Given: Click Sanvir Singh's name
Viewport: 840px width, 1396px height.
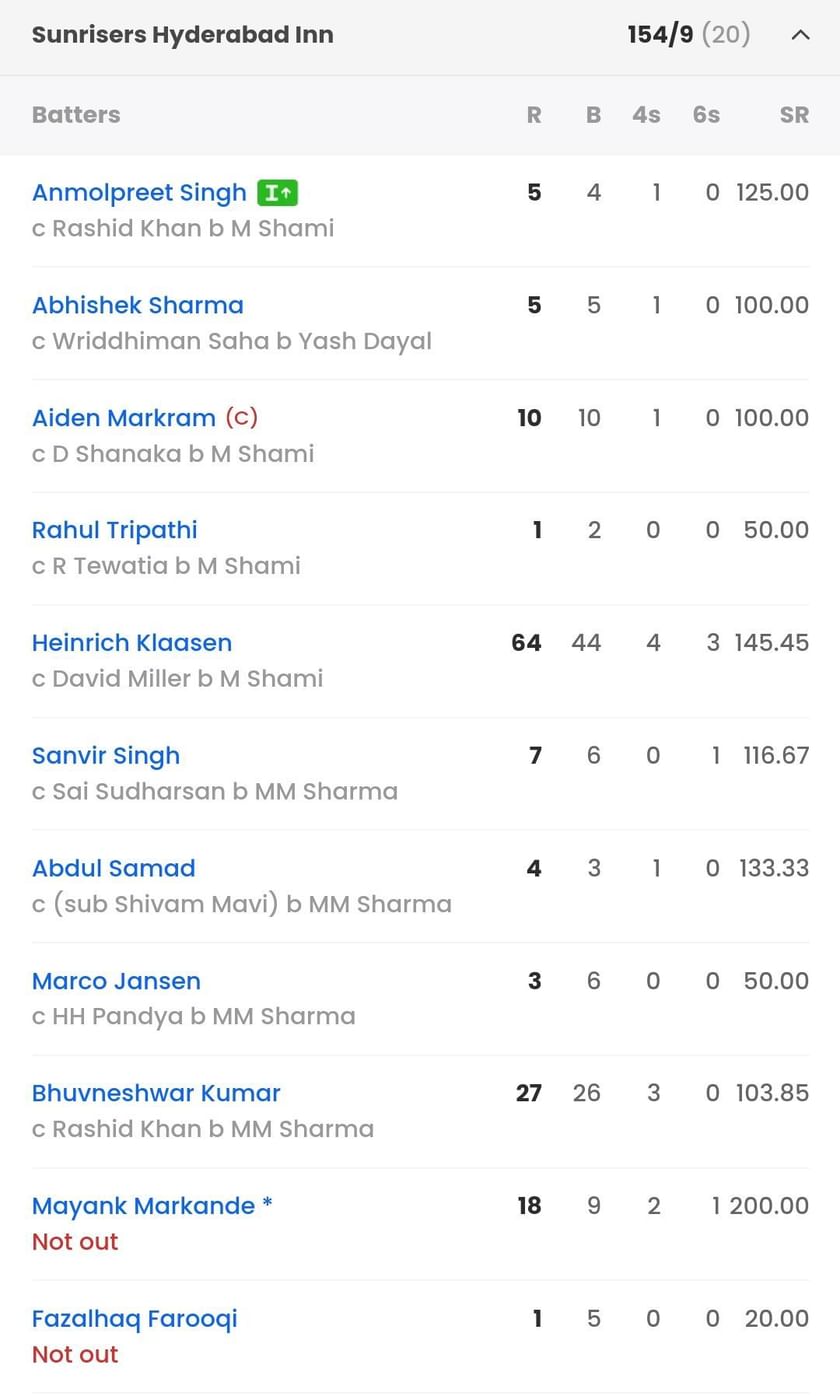Looking at the screenshot, I should point(105,756).
